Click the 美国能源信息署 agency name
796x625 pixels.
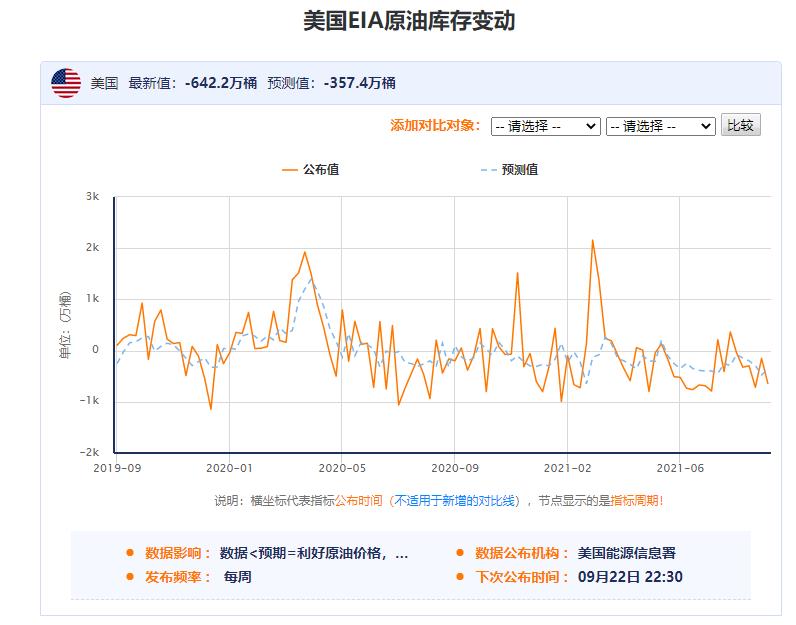pos(627,553)
